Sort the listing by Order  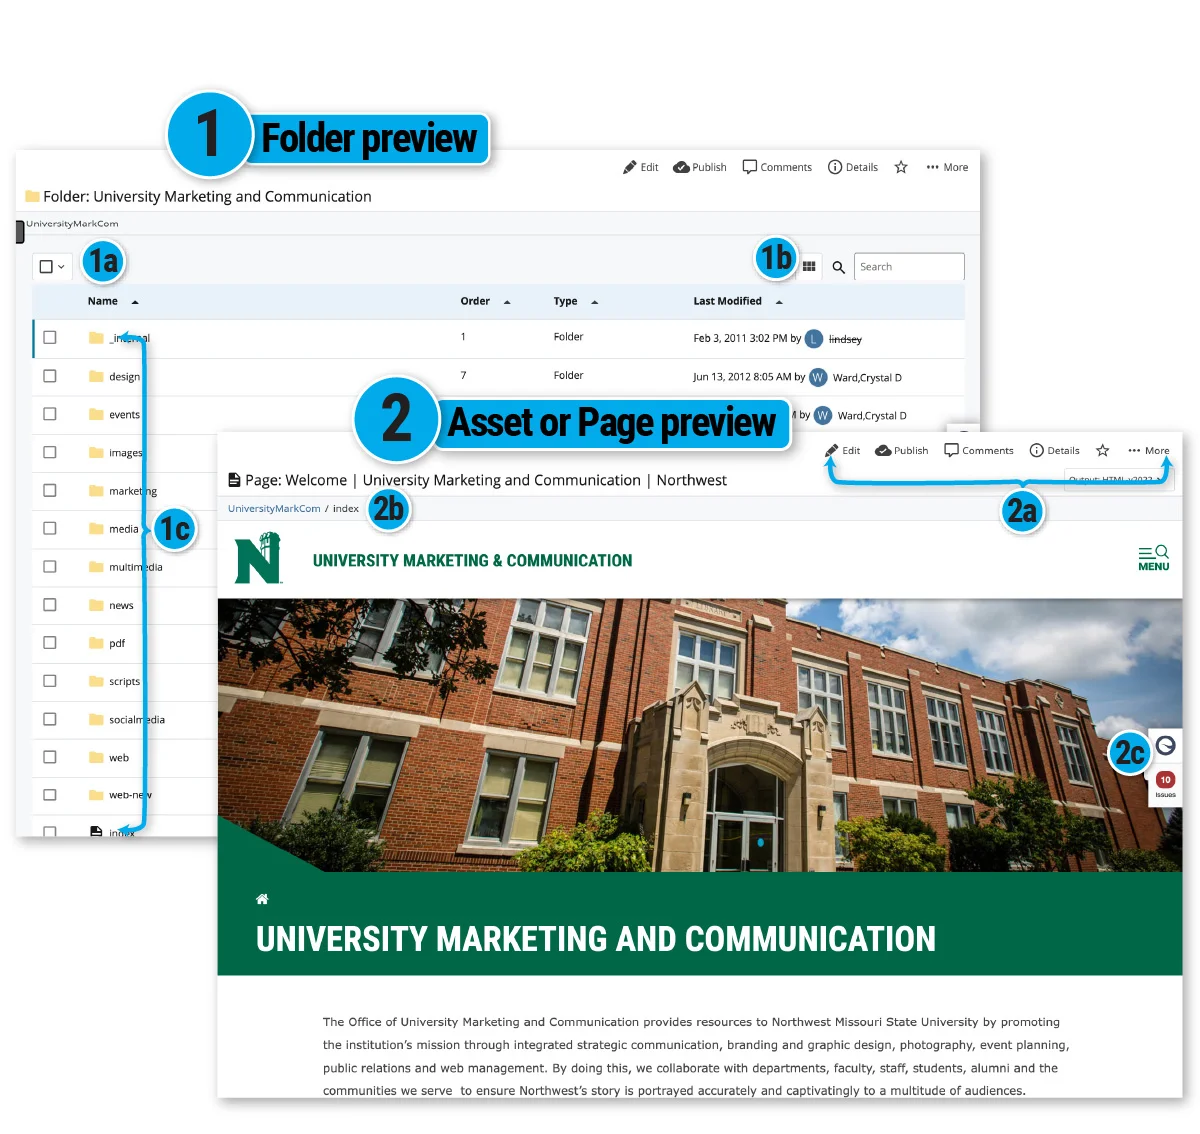(x=485, y=301)
